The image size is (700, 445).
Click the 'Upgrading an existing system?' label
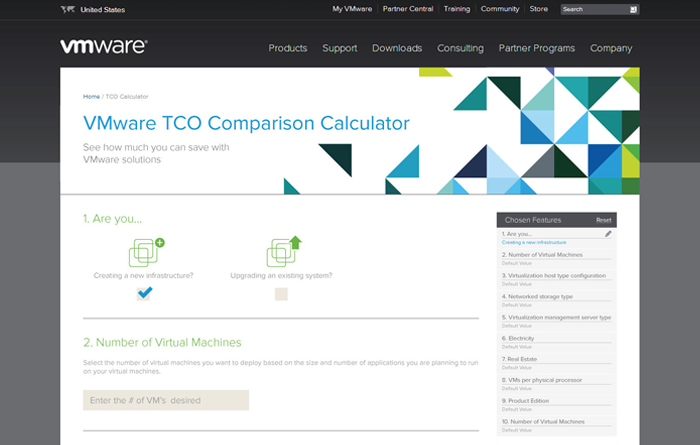[281, 275]
